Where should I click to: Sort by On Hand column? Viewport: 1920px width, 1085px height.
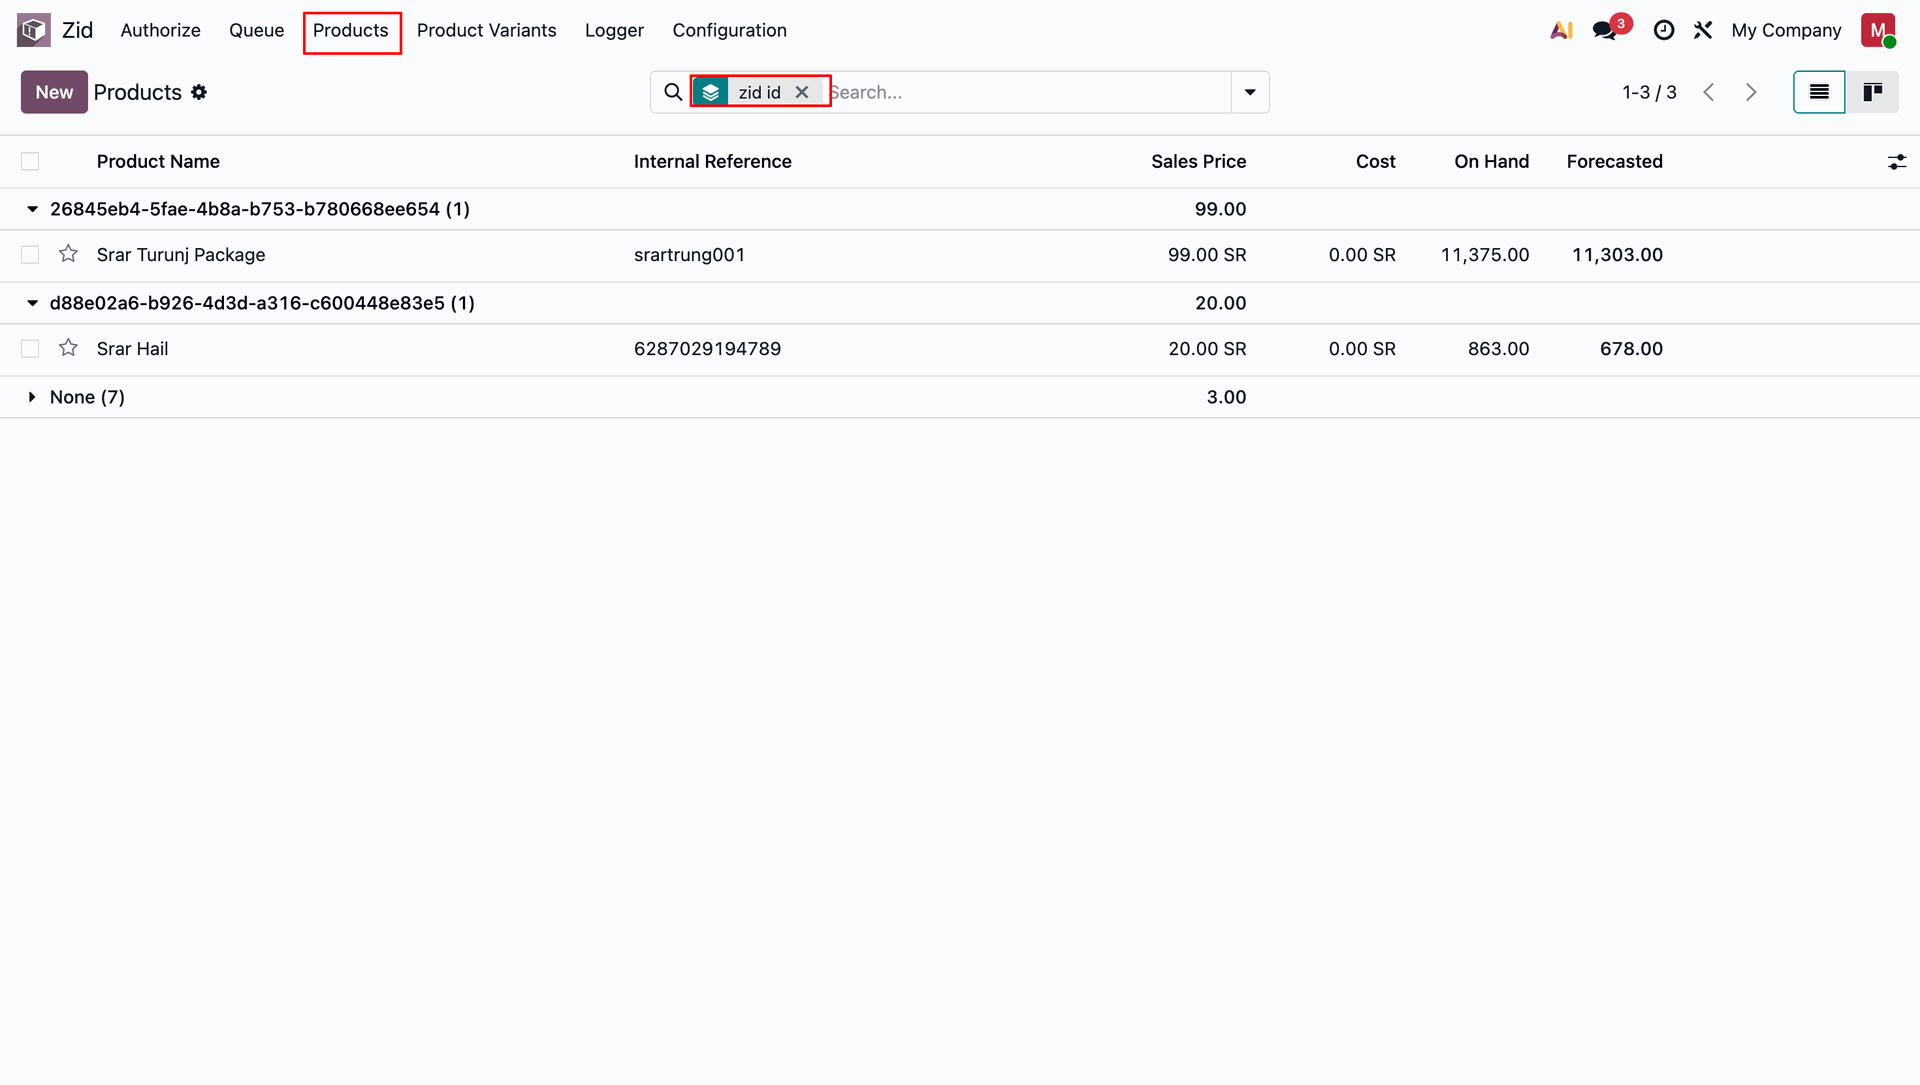coord(1491,162)
